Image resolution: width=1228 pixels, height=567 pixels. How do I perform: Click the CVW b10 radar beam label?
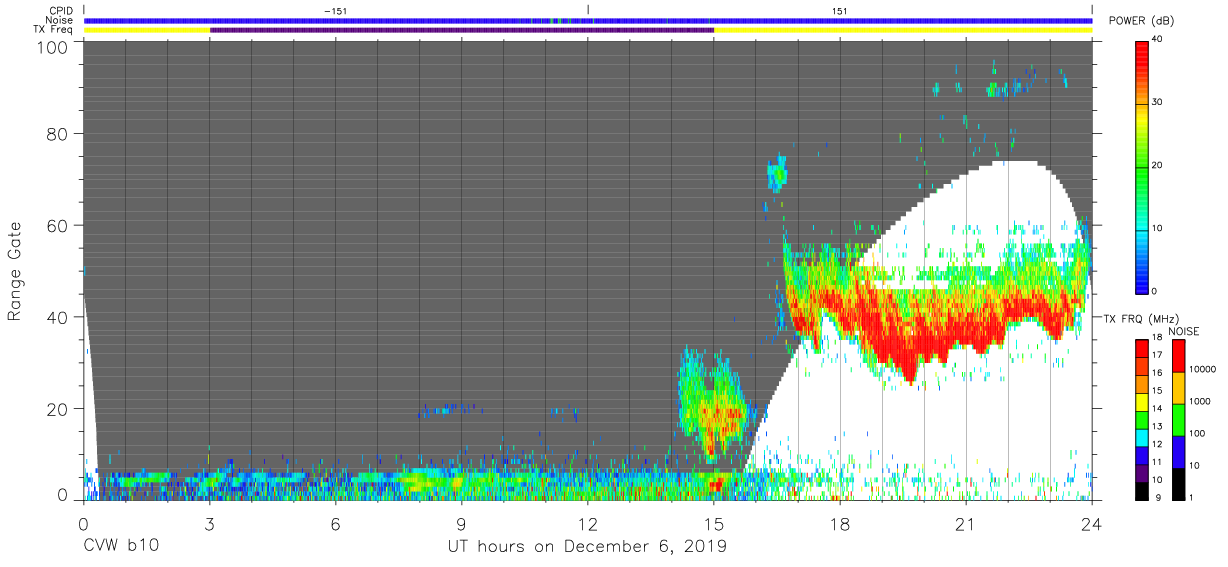[x=120, y=547]
